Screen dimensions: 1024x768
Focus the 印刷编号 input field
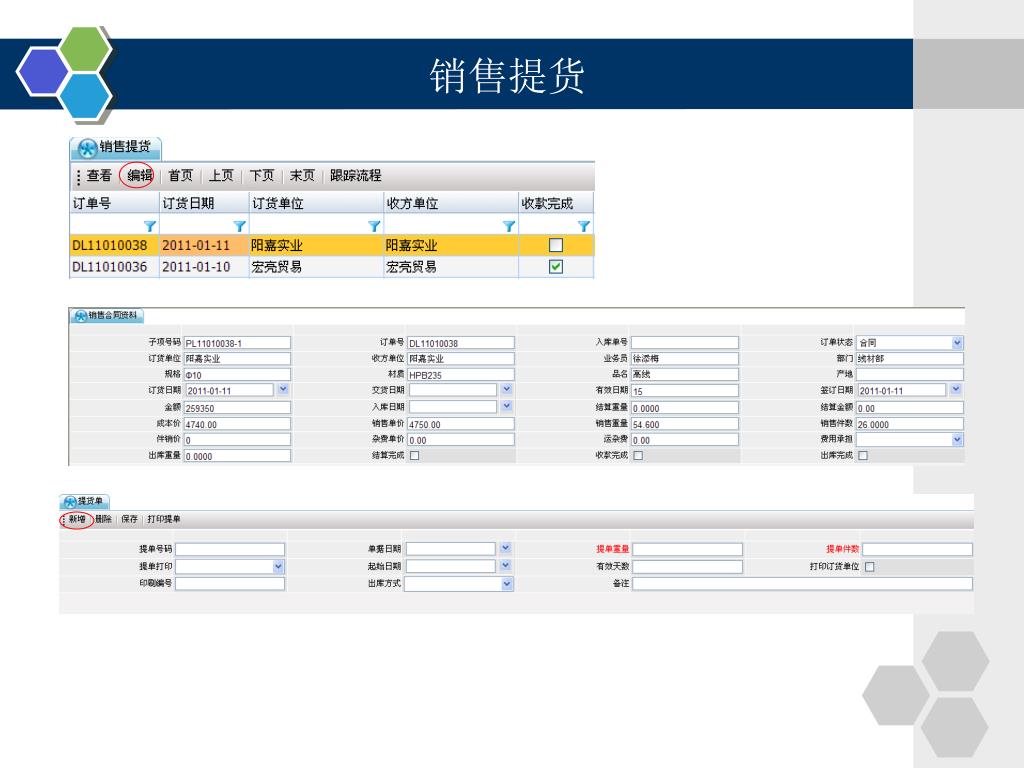tap(230, 584)
